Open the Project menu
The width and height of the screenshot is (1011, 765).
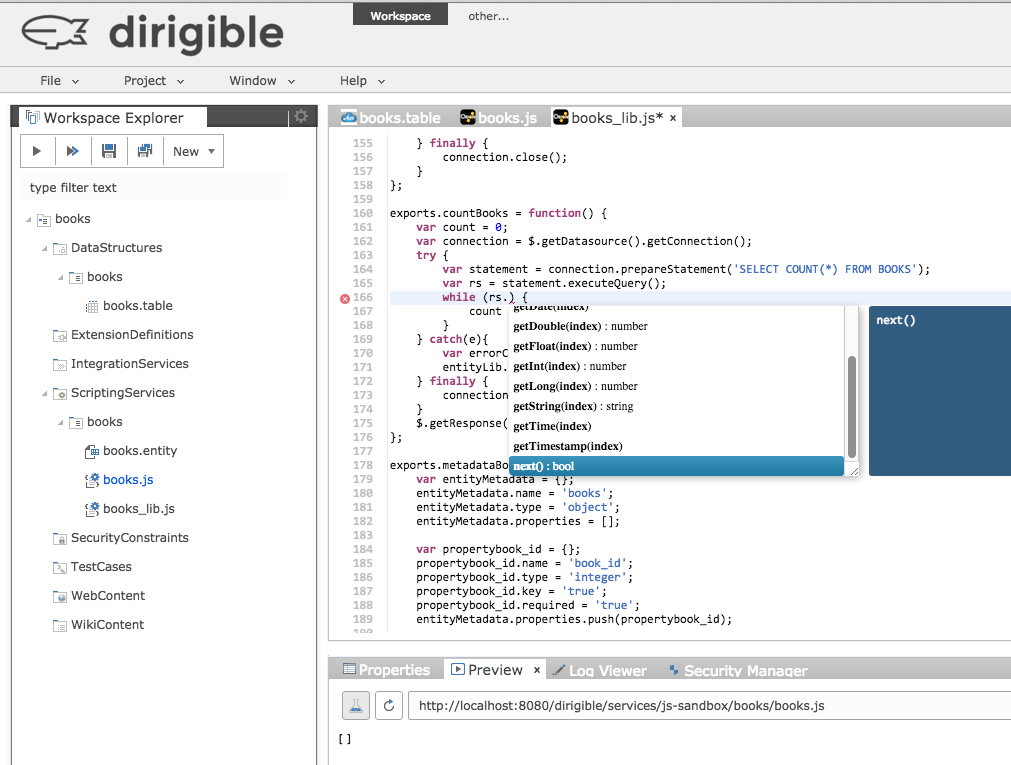(153, 81)
